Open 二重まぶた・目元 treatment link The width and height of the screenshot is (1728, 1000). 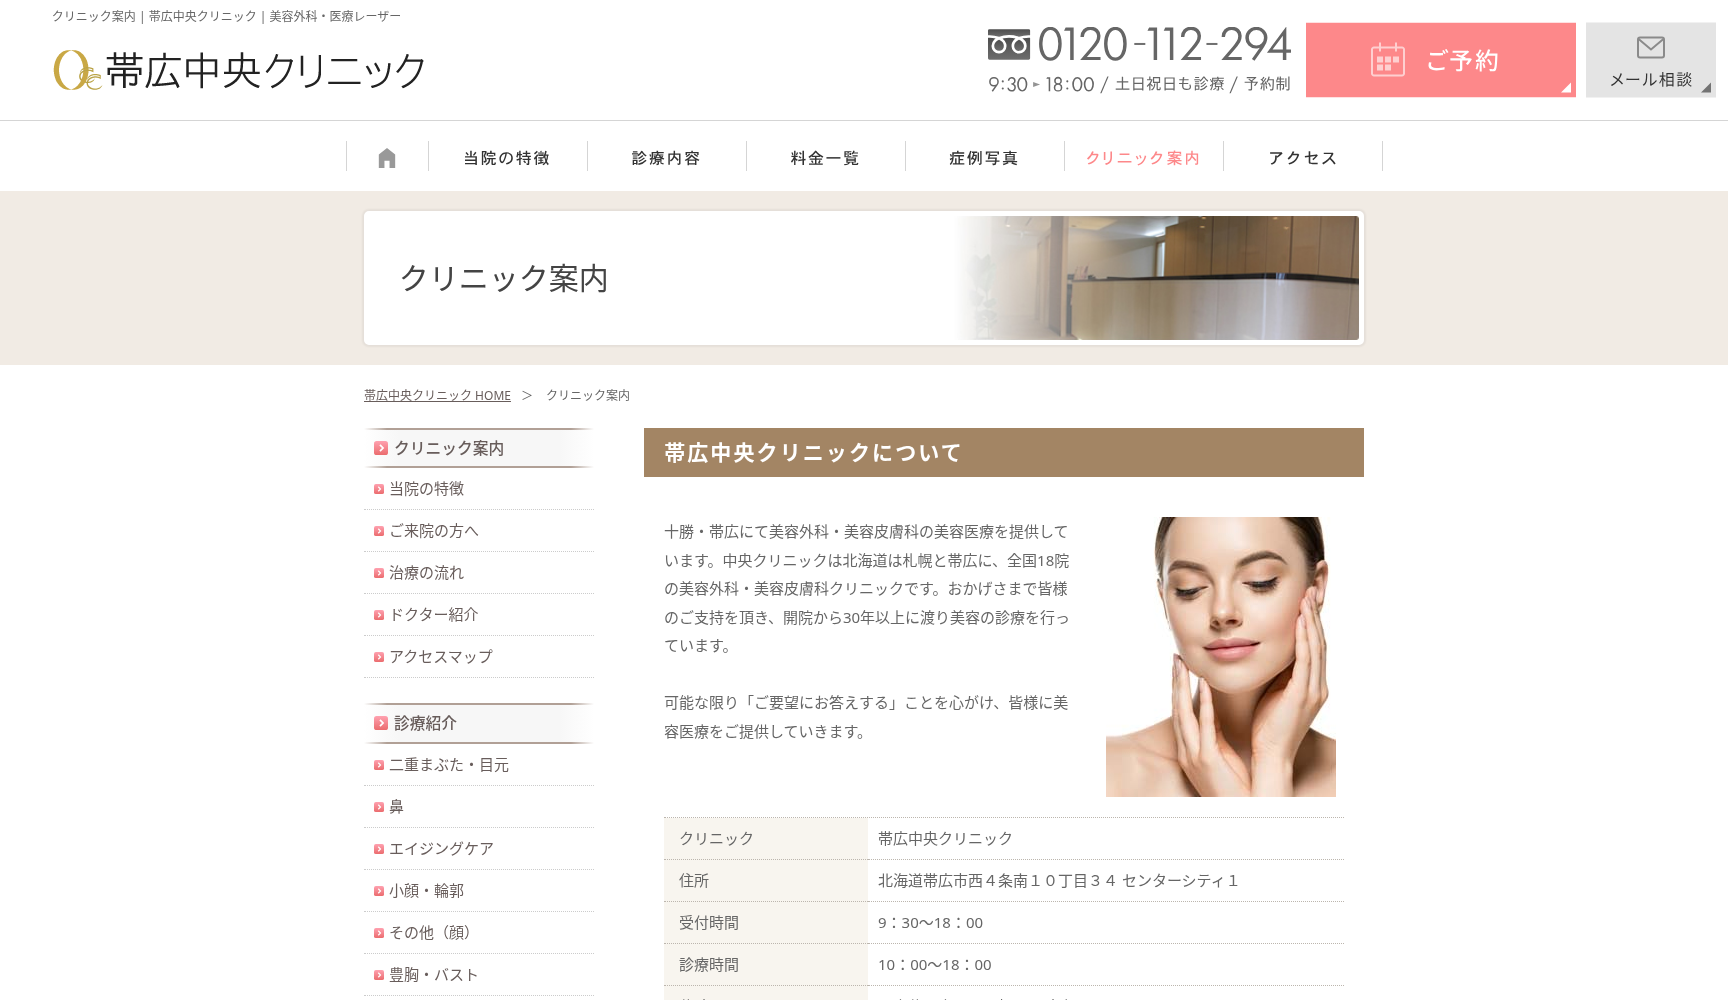[x=449, y=765]
